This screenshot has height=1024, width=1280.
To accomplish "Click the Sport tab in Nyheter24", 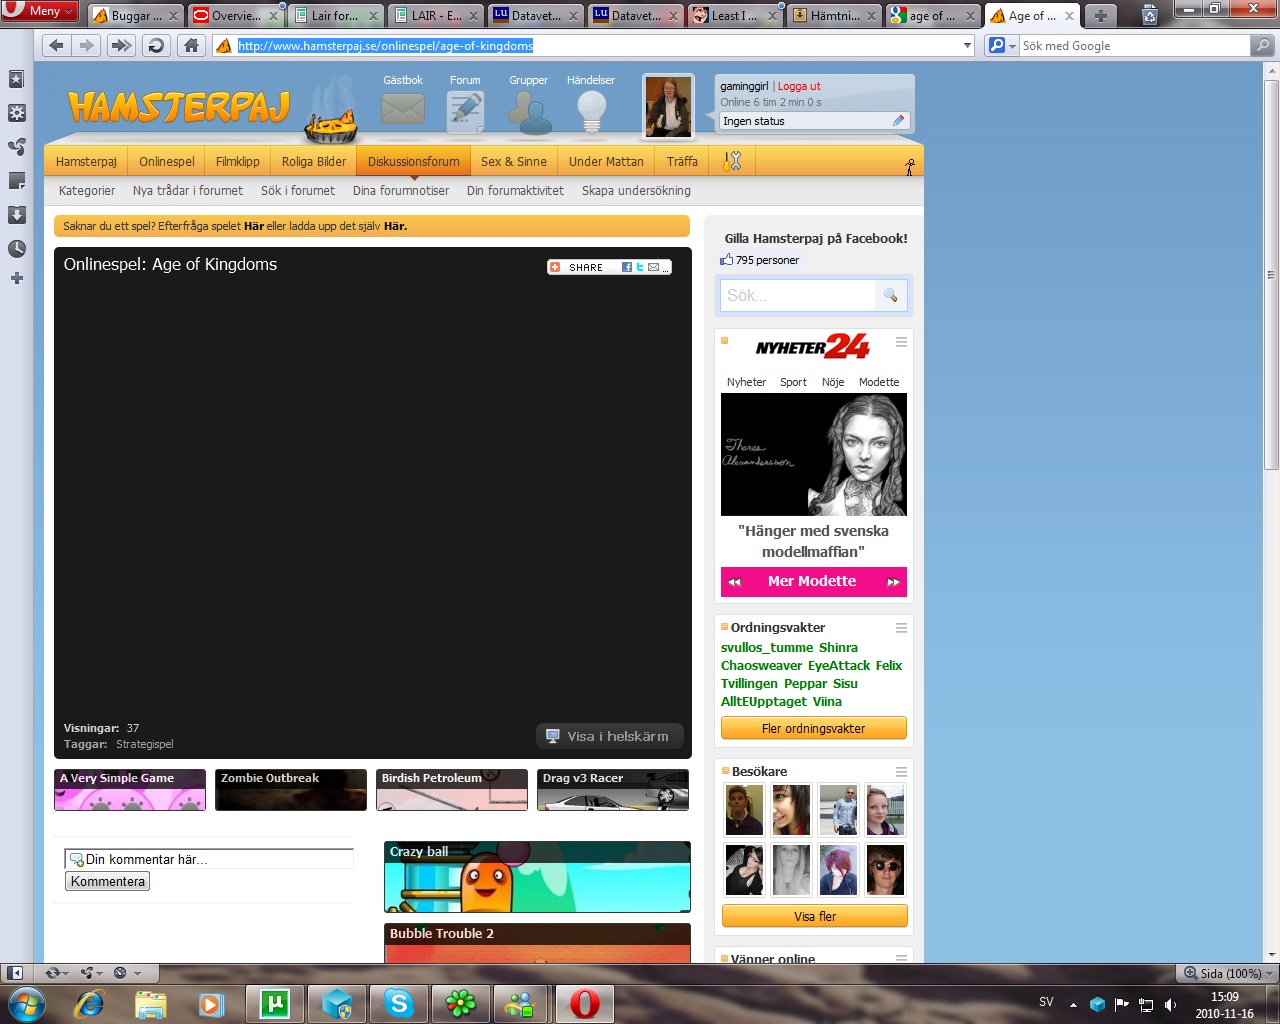I will (793, 382).
